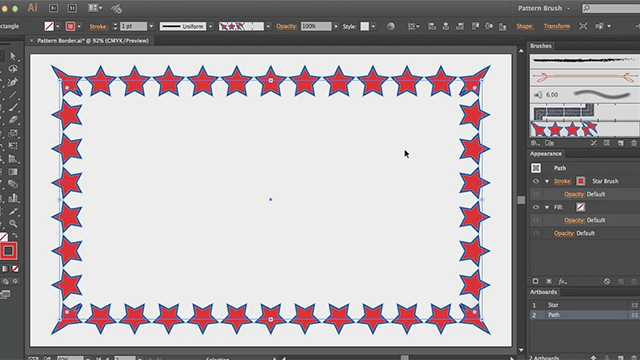Open the graphic Style dropdown
The width and height of the screenshot is (640, 360).
tap(373, 27)
